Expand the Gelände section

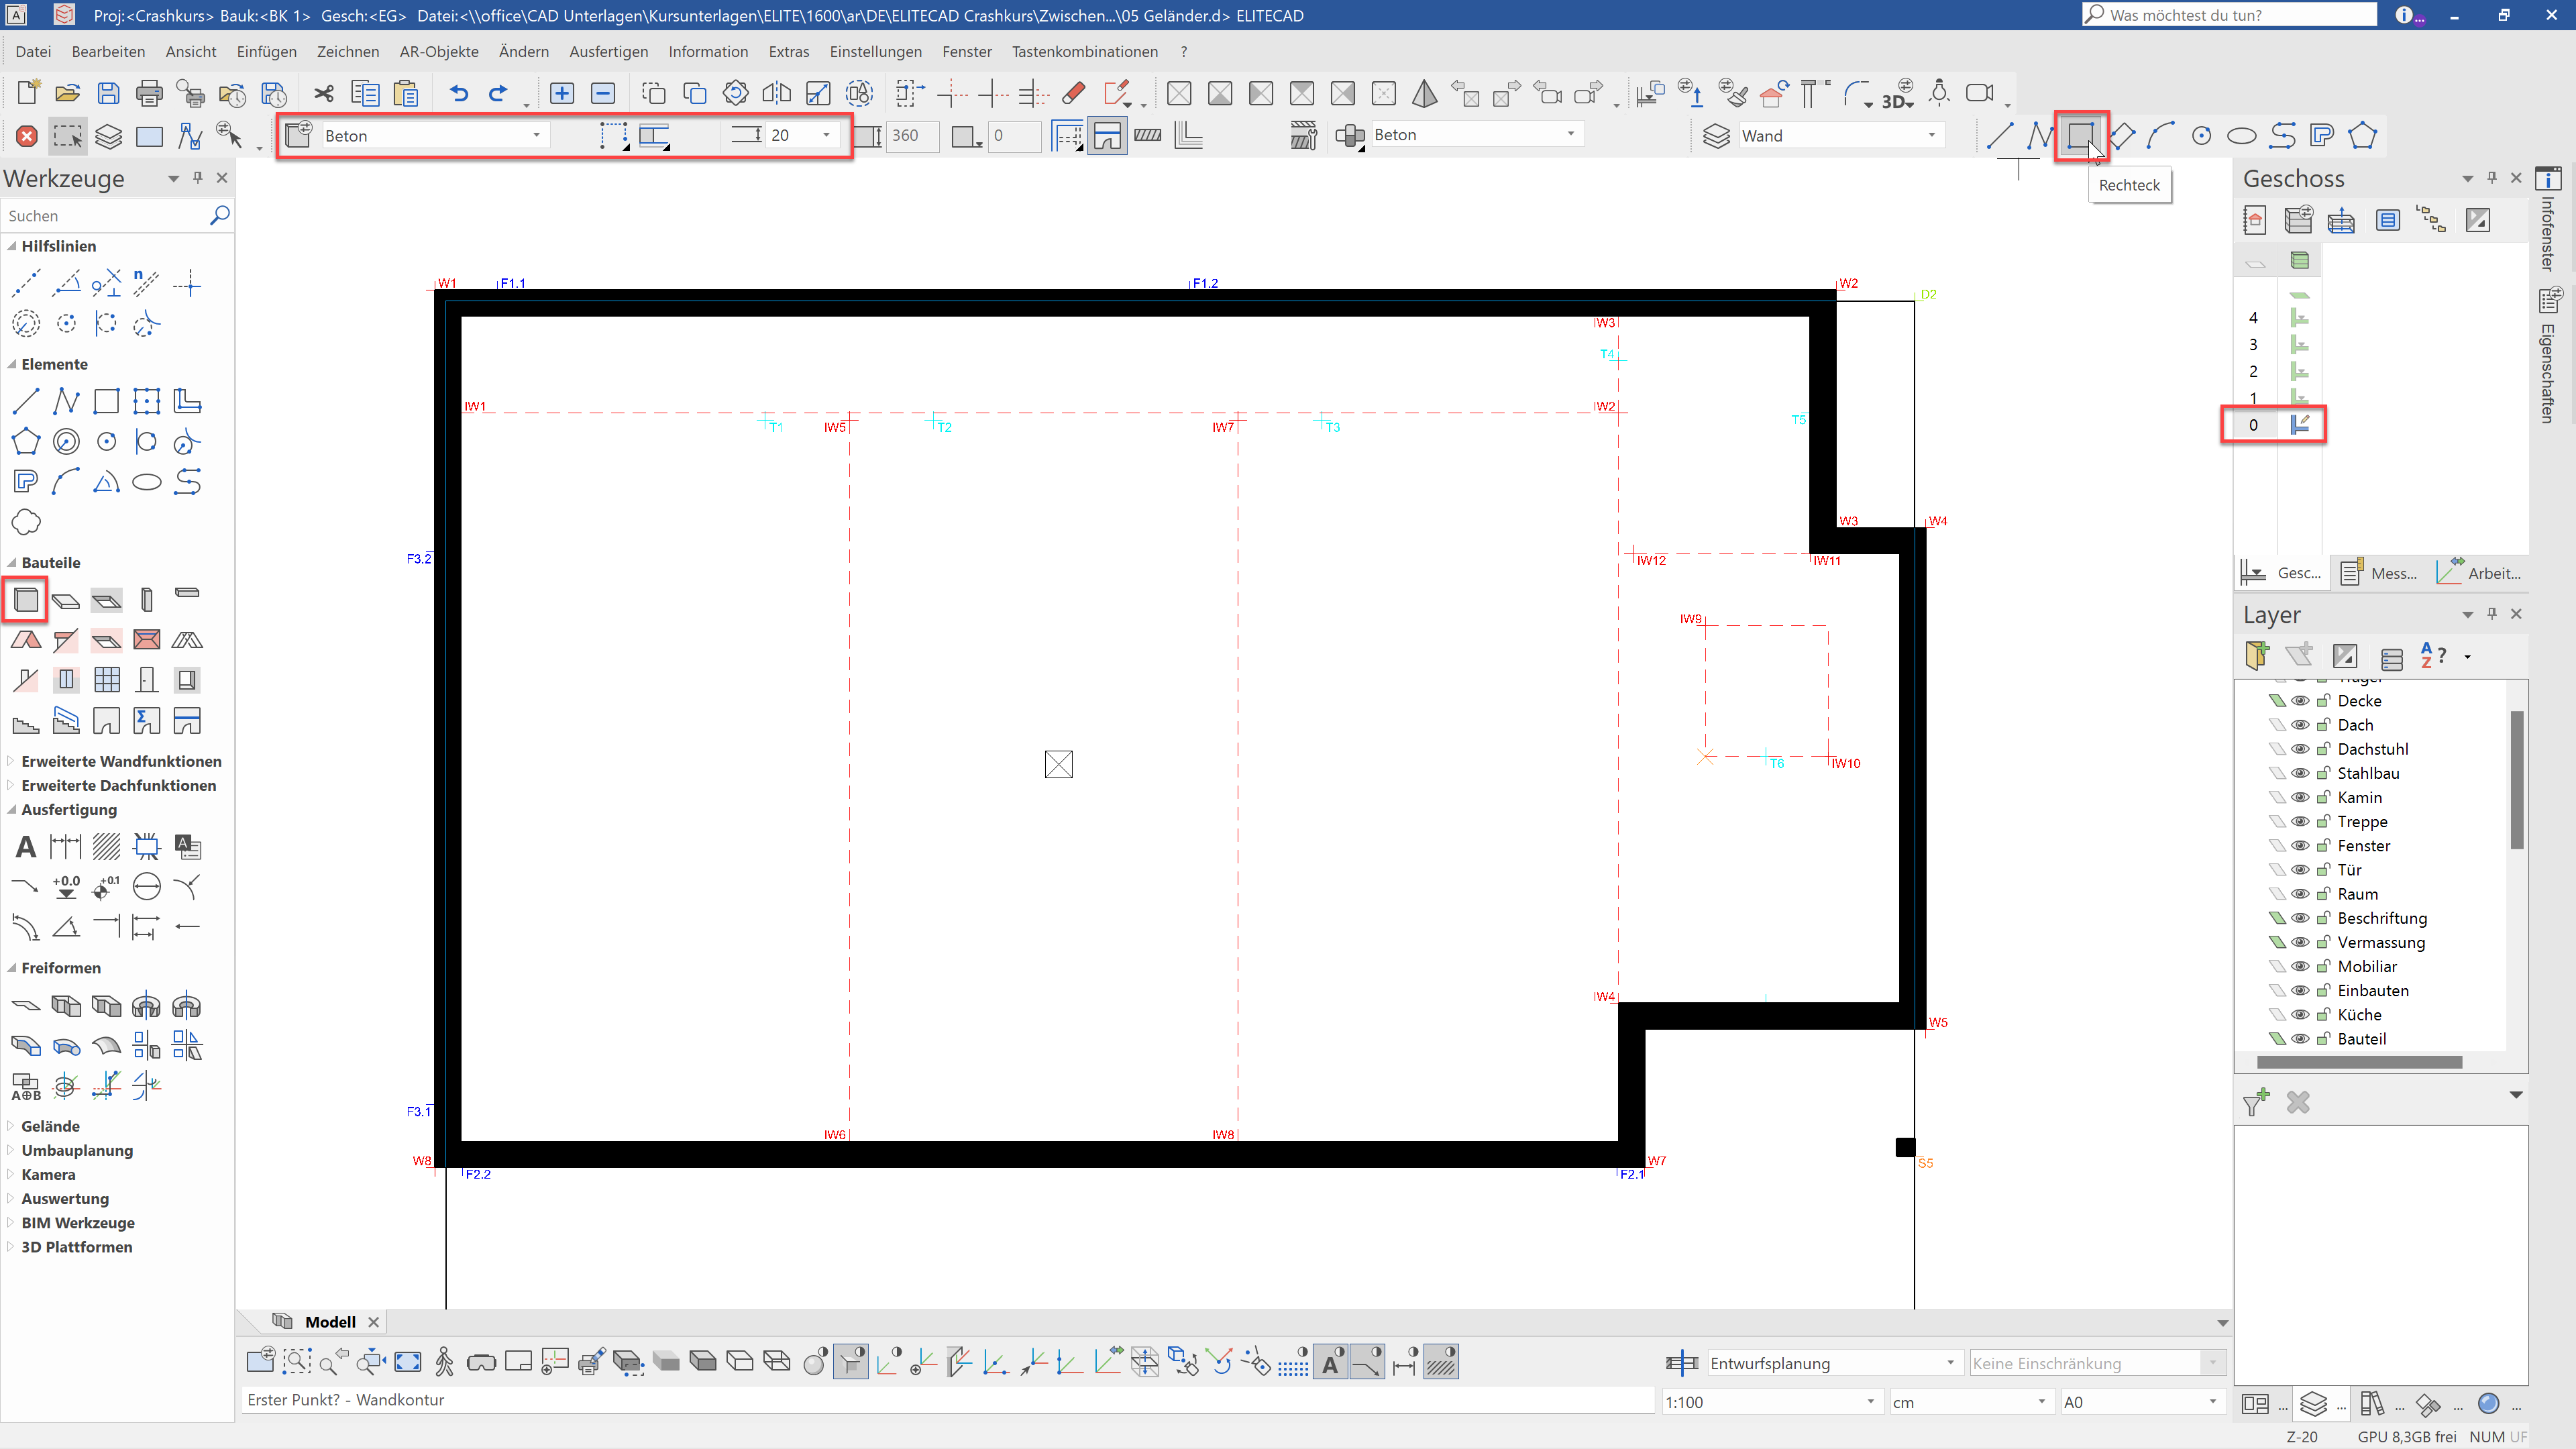click(11, 1126)
